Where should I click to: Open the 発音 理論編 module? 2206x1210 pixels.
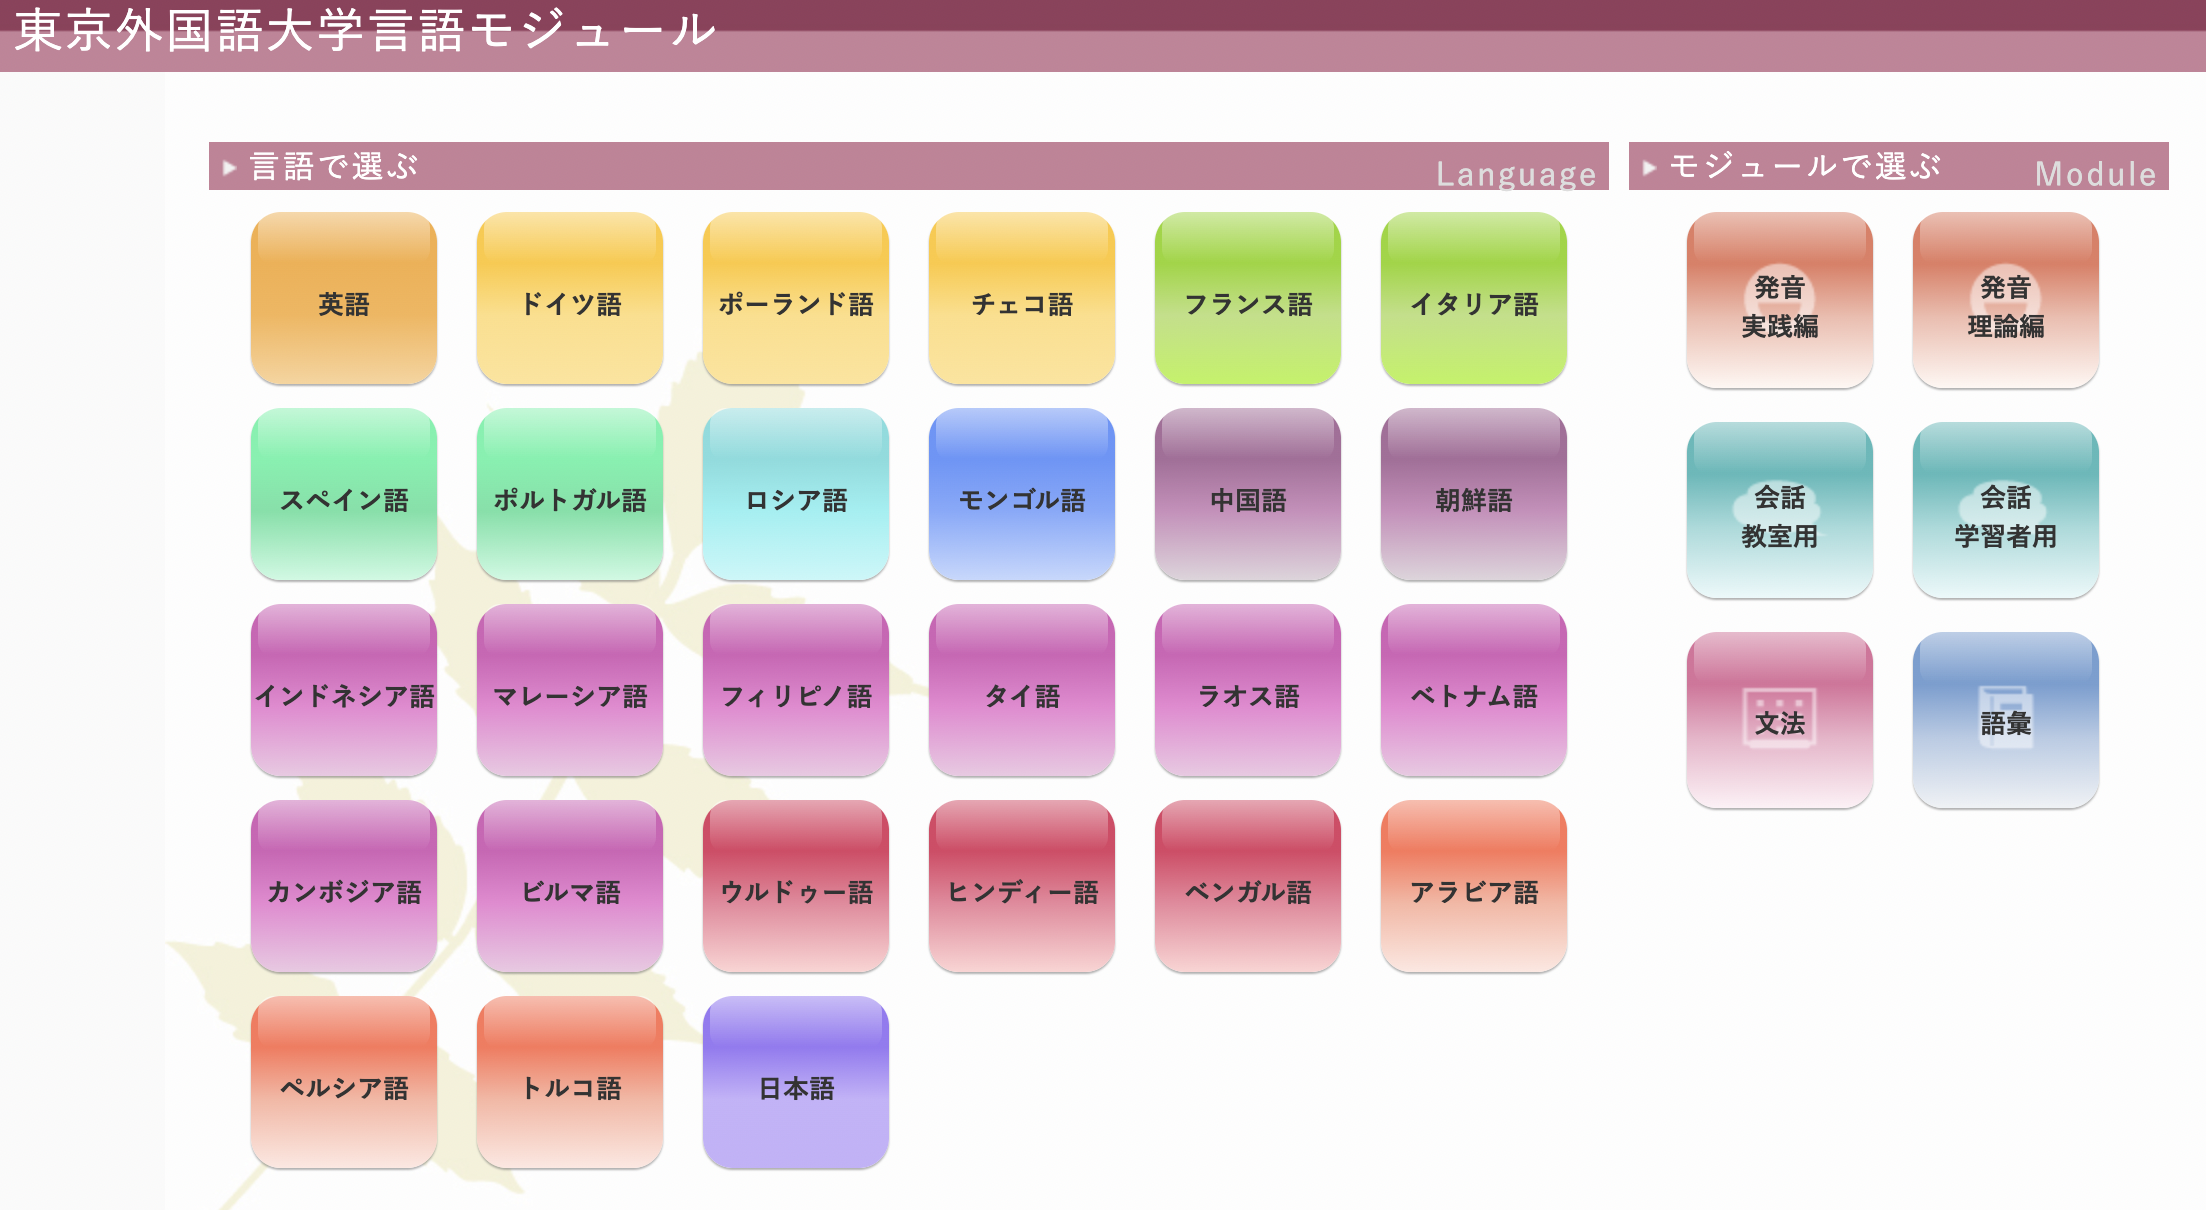pyautogui.click(x=2006, y=300)
